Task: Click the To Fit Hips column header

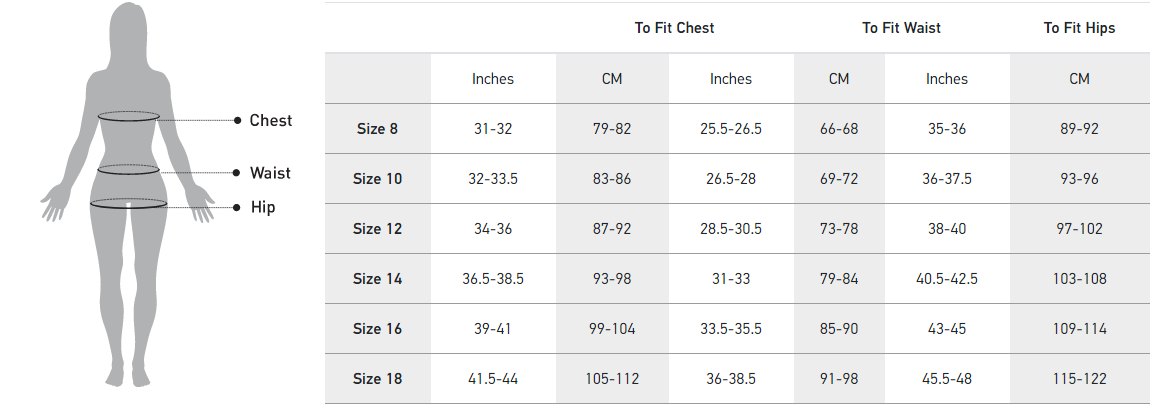Action: pos(1079,28)
